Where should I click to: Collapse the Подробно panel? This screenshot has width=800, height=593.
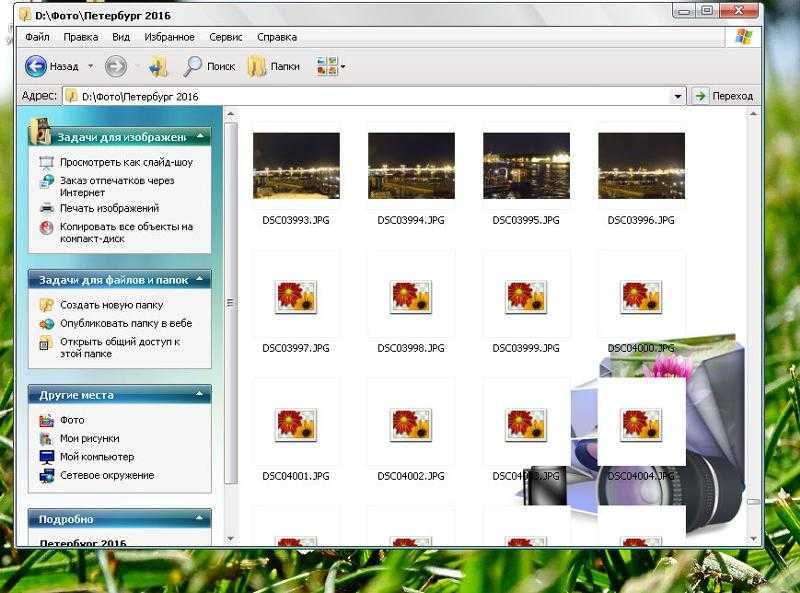click(200, 518)
